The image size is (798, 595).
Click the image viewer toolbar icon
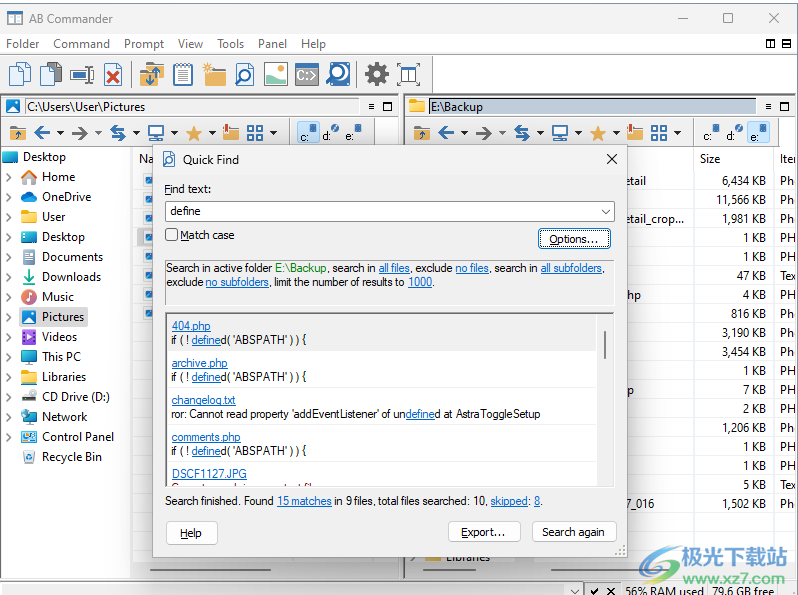276,74
